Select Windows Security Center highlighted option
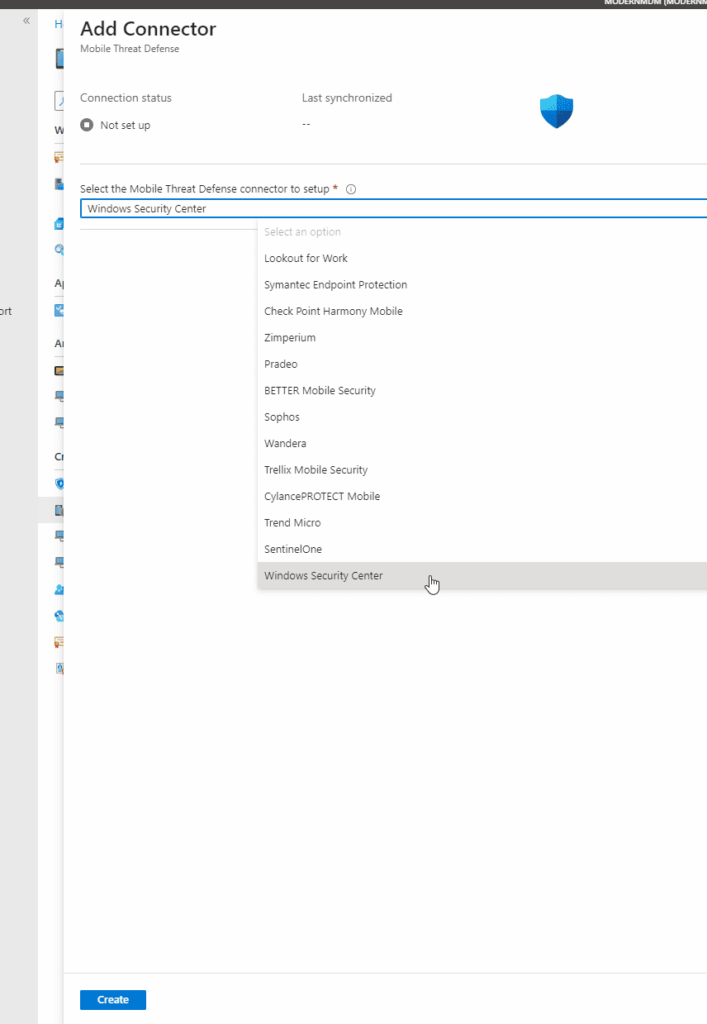707x1024 pixels. pos(323,576)
